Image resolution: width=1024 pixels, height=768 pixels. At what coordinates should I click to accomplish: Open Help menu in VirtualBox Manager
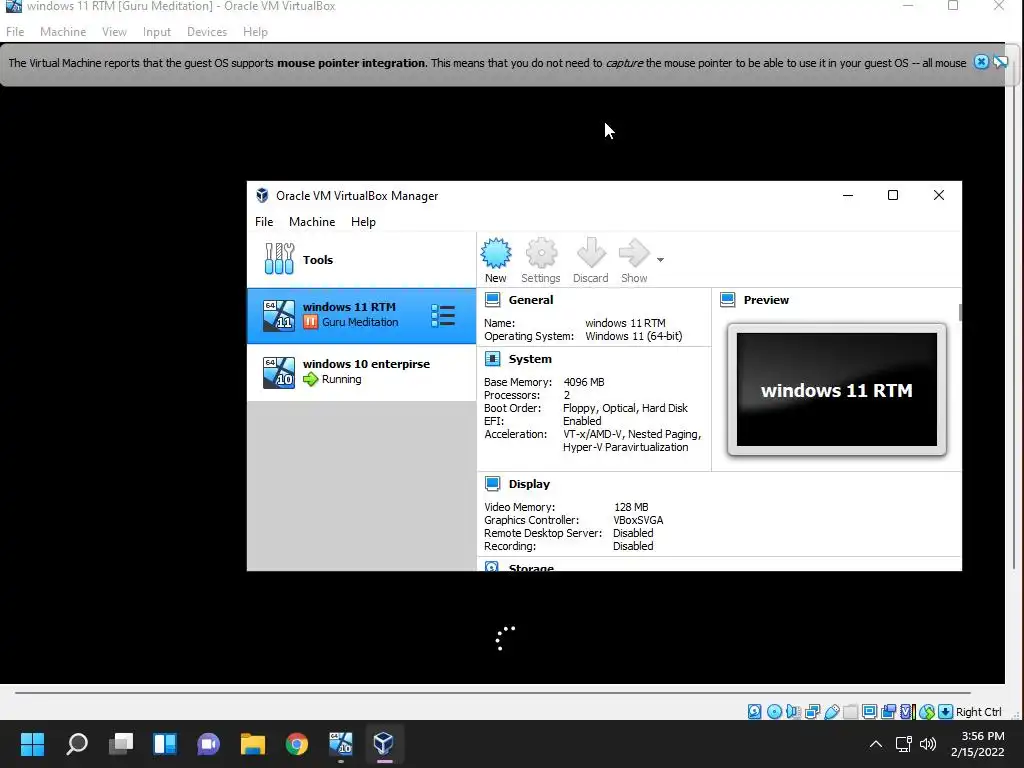coord(363,221)
